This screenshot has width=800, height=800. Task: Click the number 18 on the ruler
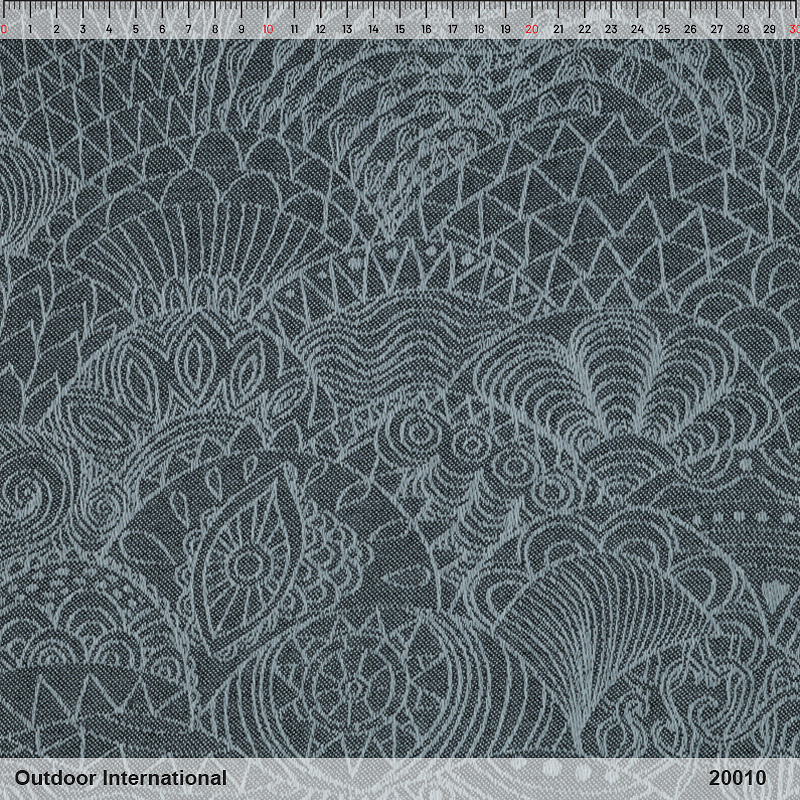479,29
